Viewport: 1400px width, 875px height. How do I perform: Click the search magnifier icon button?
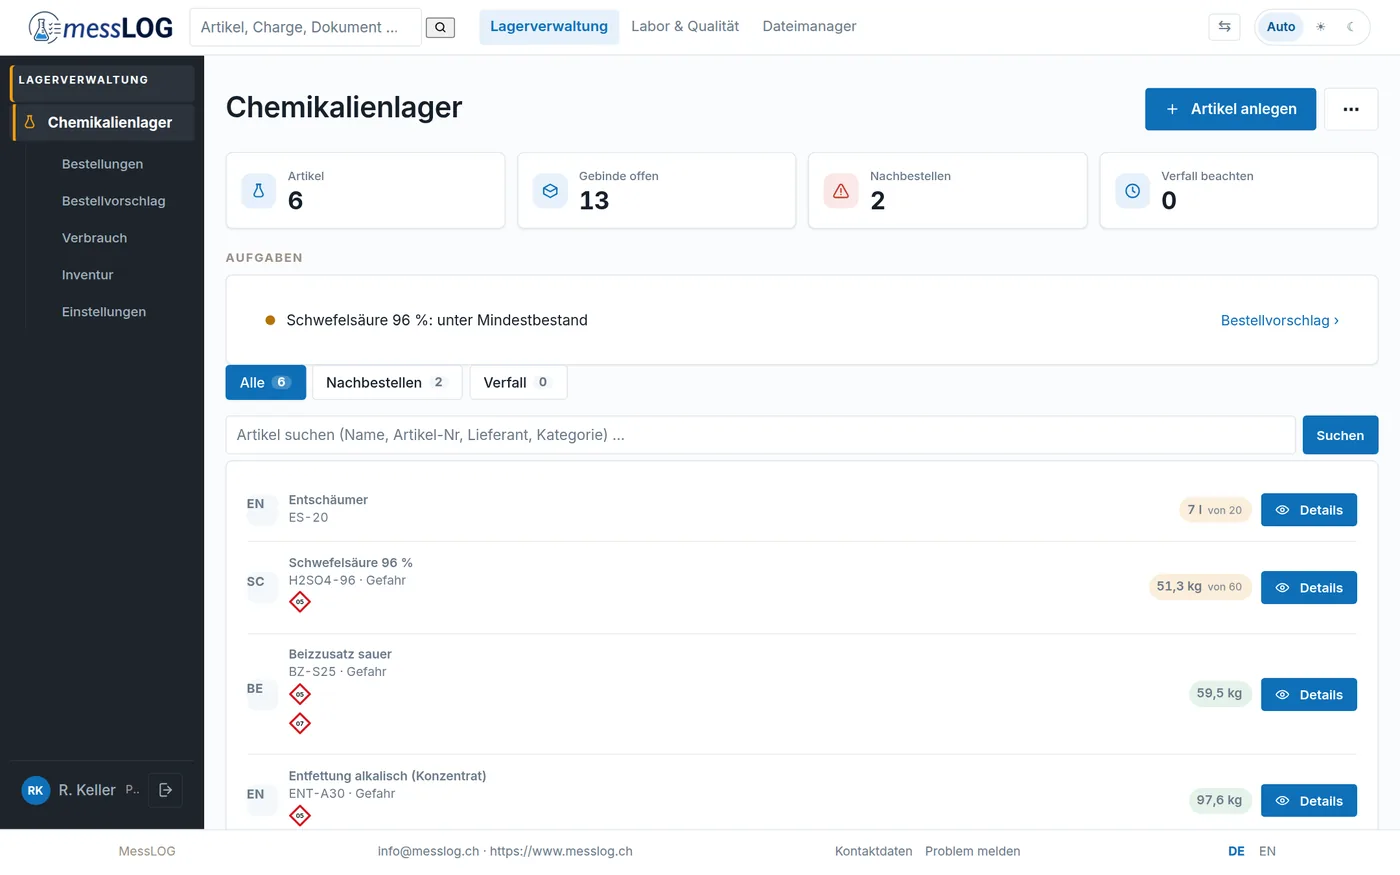[440, 27]
